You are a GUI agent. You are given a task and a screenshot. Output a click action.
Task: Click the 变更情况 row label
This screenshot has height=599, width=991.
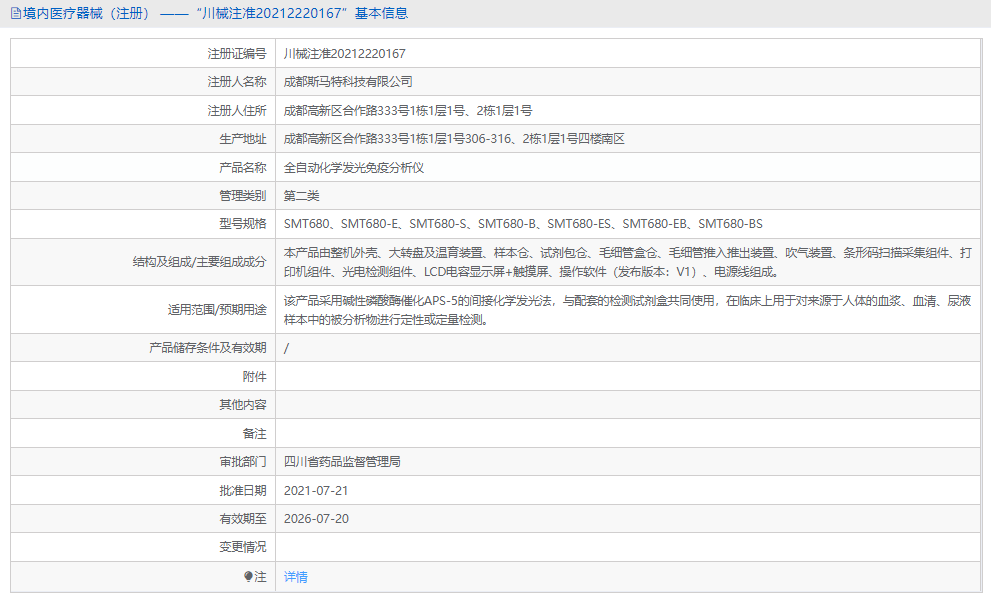point(240,548)
